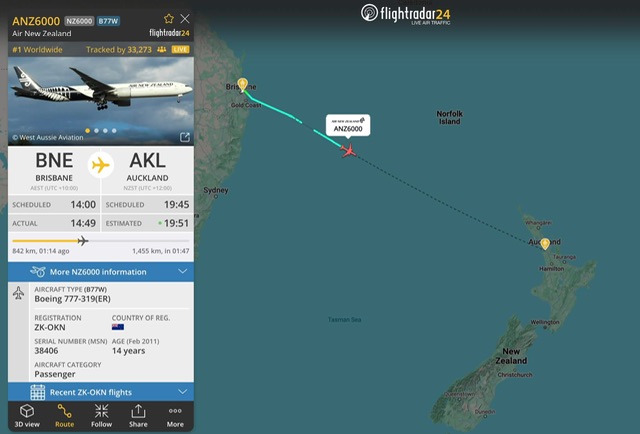This screenshot has height=434, width=640.
Task: Click the chevron beside Recent ZK-OKN flights
Action: click(182, 392)
